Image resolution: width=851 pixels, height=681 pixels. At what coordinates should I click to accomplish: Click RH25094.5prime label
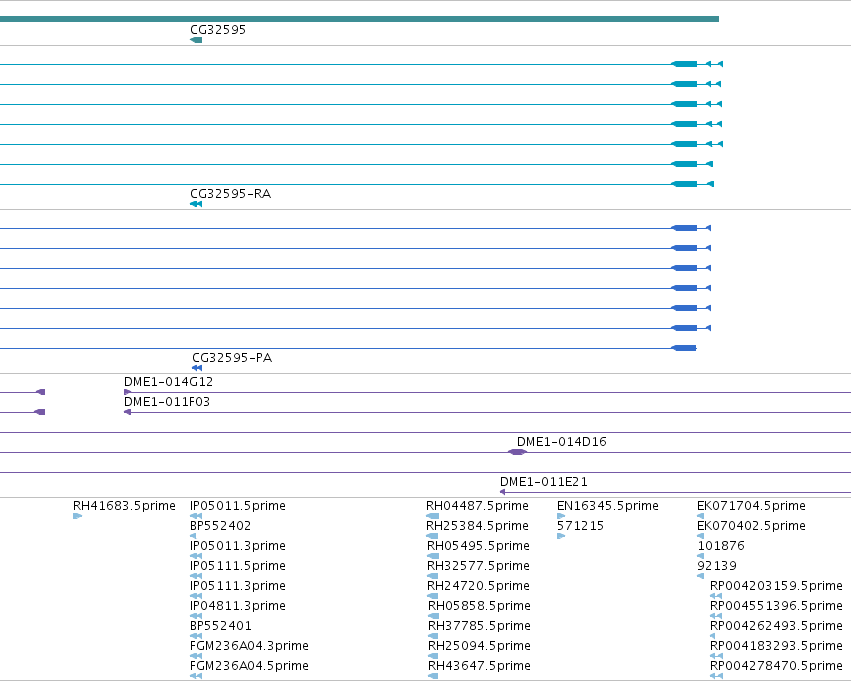(x=479, y=646)
